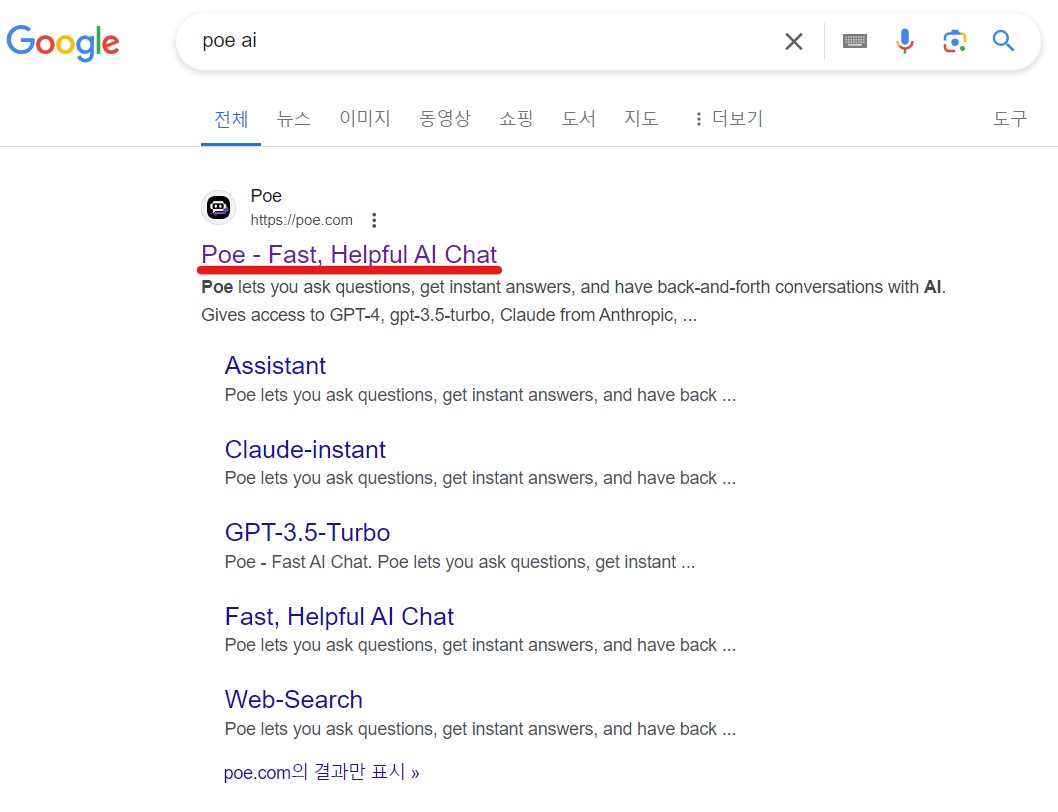Click the 'Poe' site name above URL

266,196
